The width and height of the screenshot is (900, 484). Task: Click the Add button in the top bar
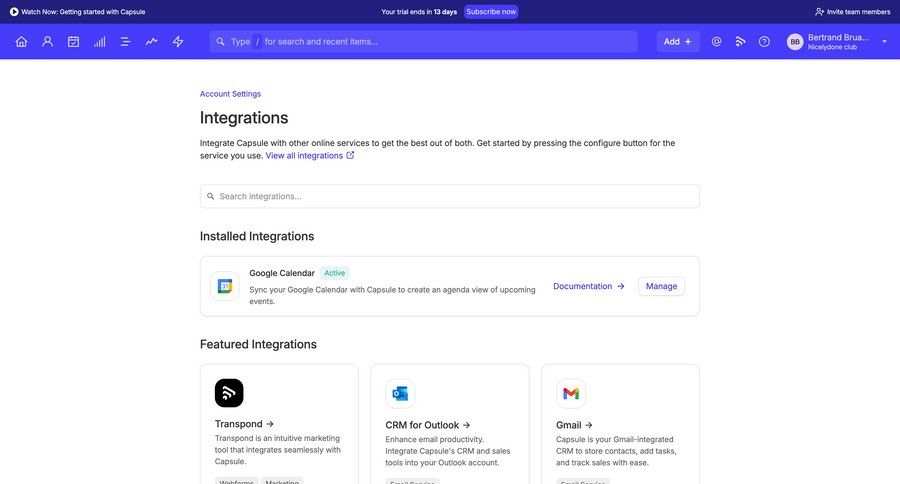tap(677, 42)
